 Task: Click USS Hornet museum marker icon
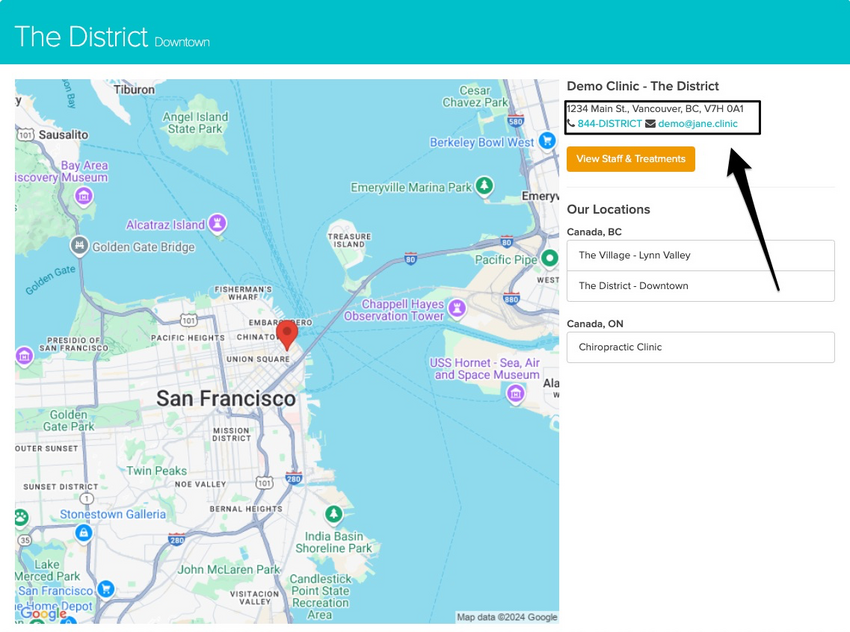(x=516, y=392)
